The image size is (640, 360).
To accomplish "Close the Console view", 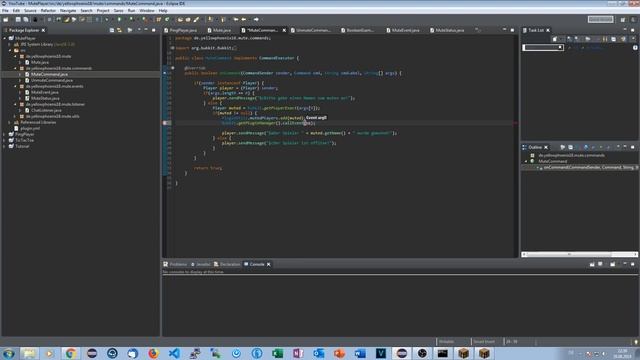I will coord(269,264).
